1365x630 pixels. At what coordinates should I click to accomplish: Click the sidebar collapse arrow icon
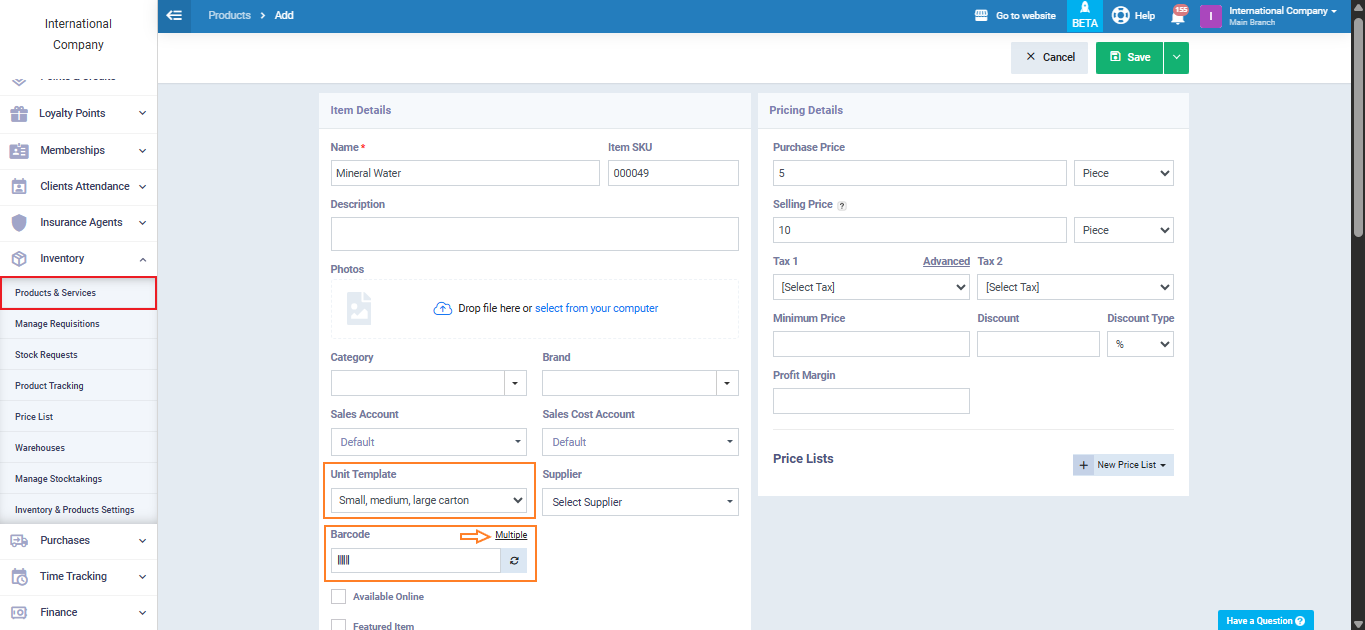[175, 15]
